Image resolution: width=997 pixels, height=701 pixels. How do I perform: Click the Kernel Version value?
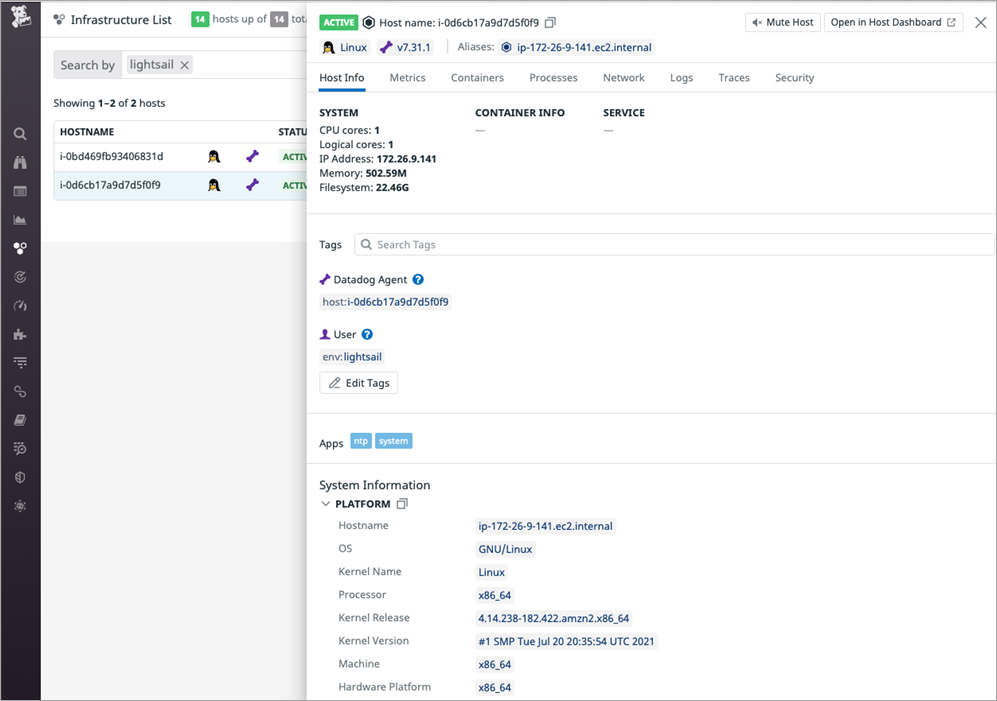click(567, 641)
